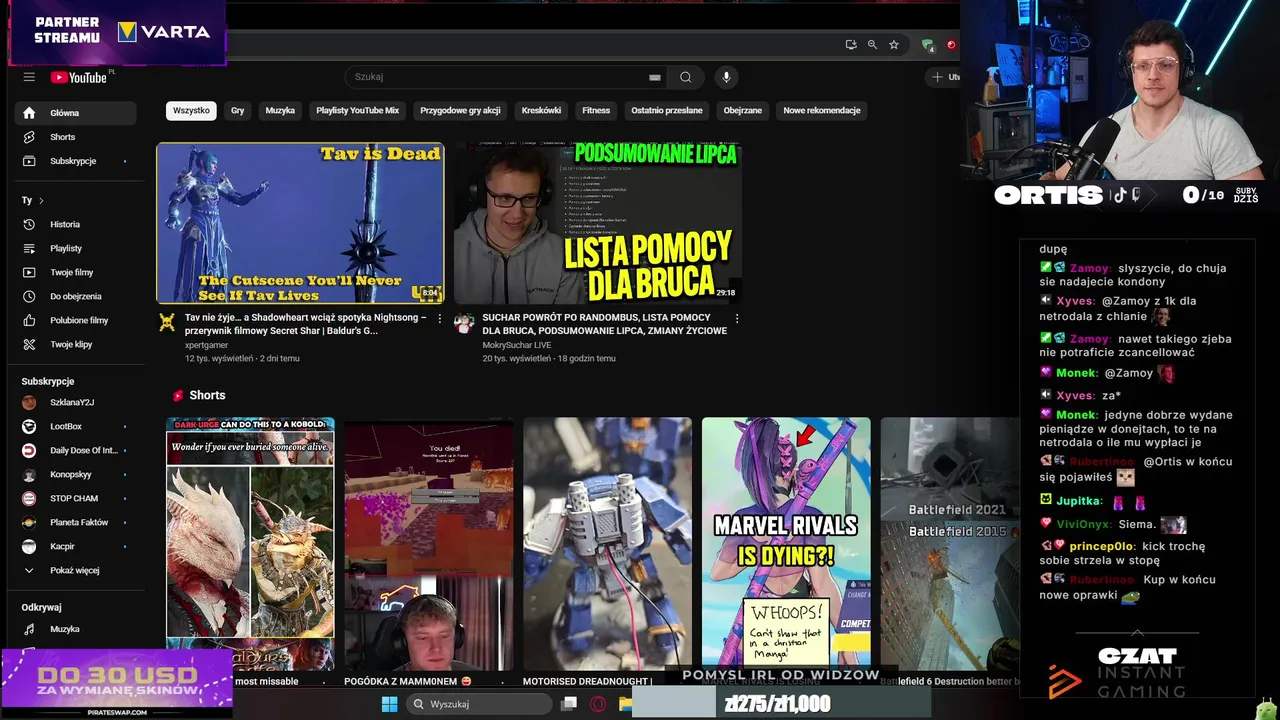Open the LISTA POMOCY DLA BRUCA thumbnail

tap(598, 223)
